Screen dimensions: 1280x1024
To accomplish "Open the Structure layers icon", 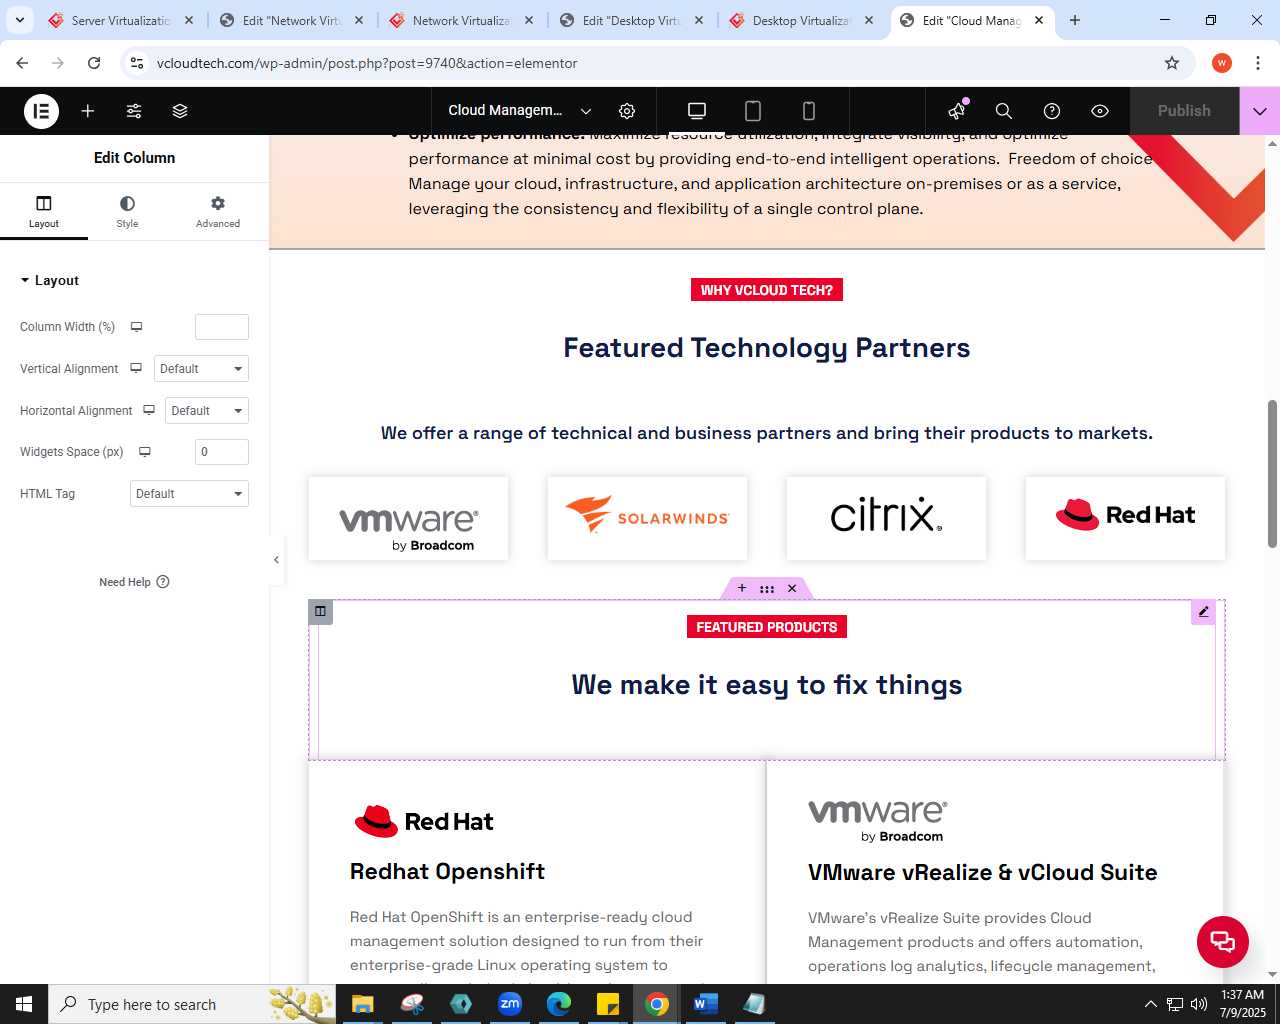I will click(x=180, y=111).
